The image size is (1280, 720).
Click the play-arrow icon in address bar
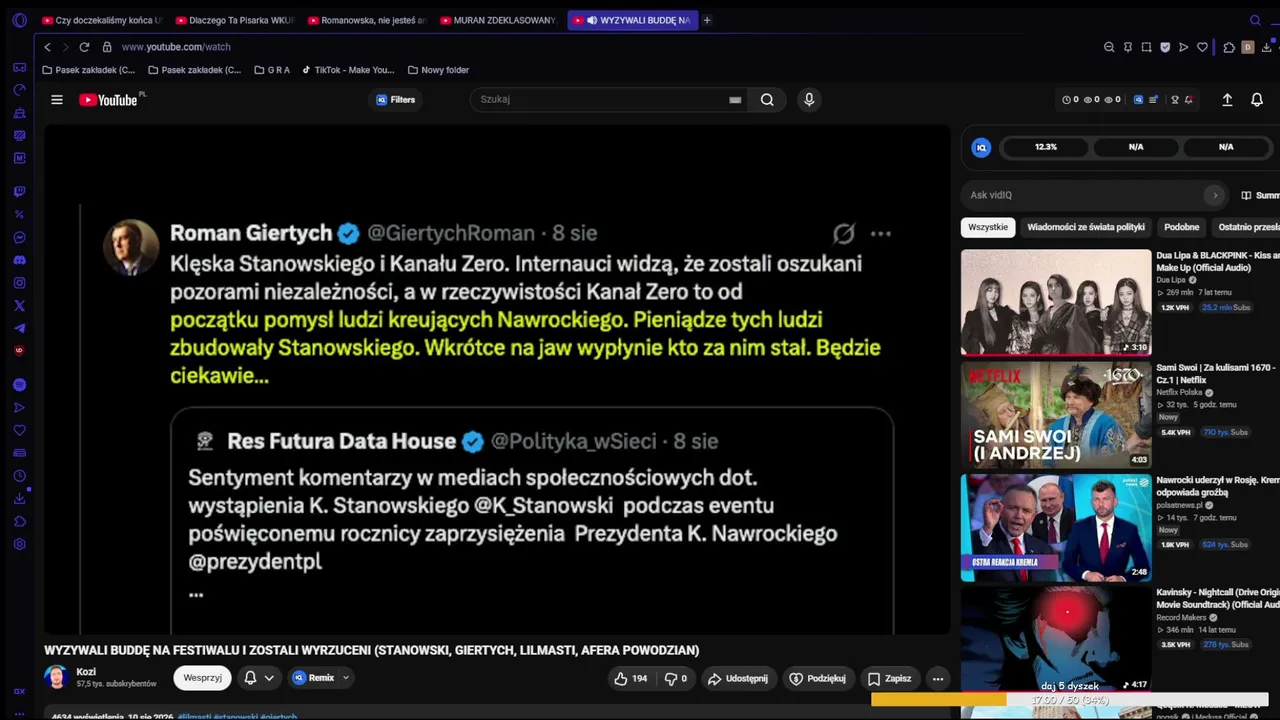click(x=1184, y=47)
